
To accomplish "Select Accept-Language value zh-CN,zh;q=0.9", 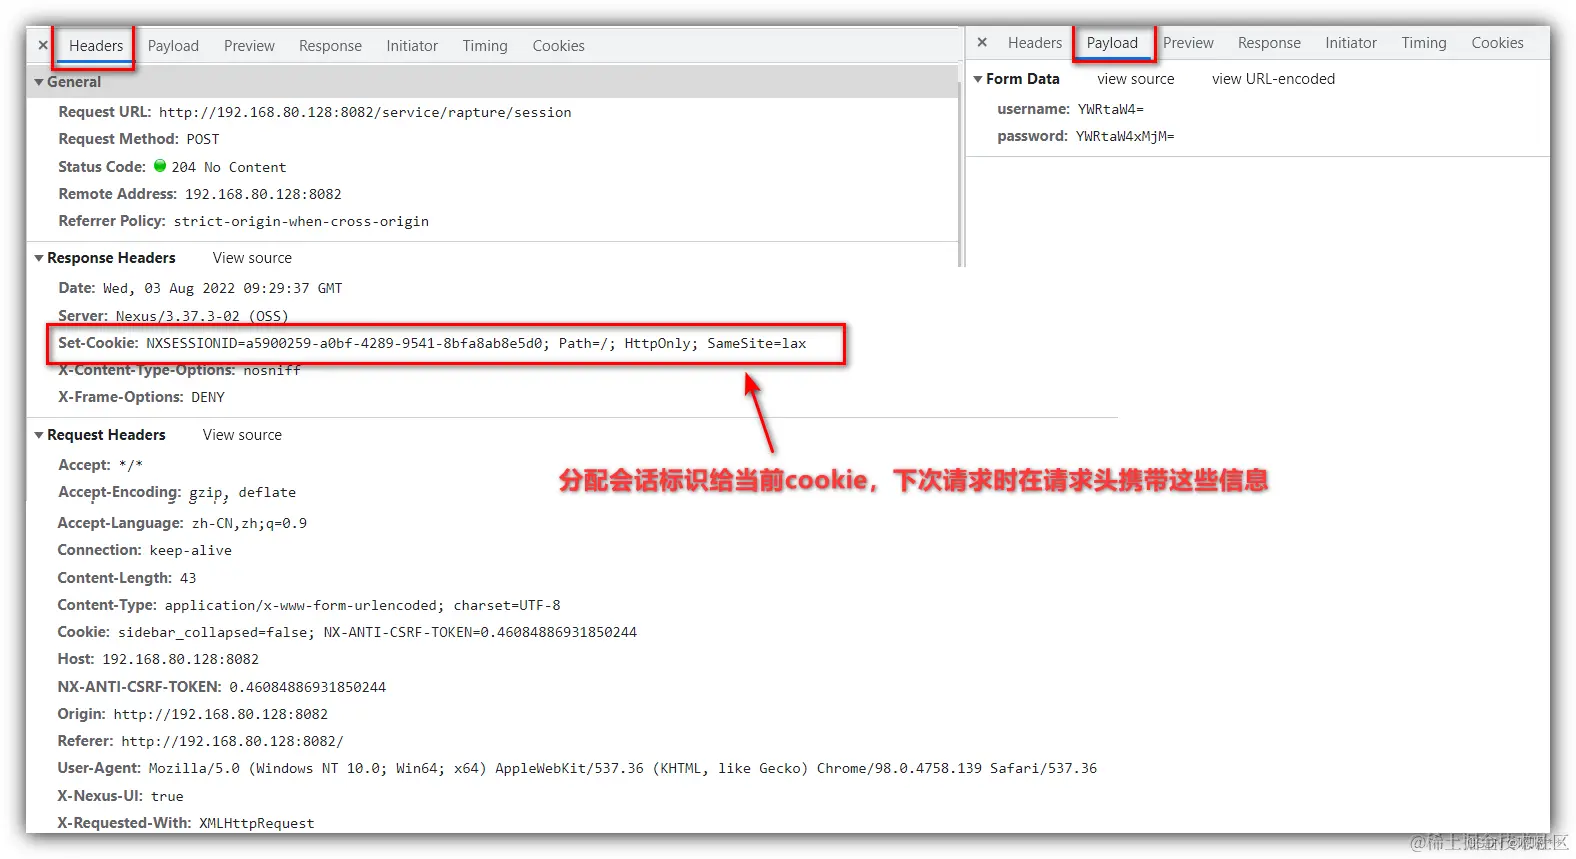I will click(250, 523).
